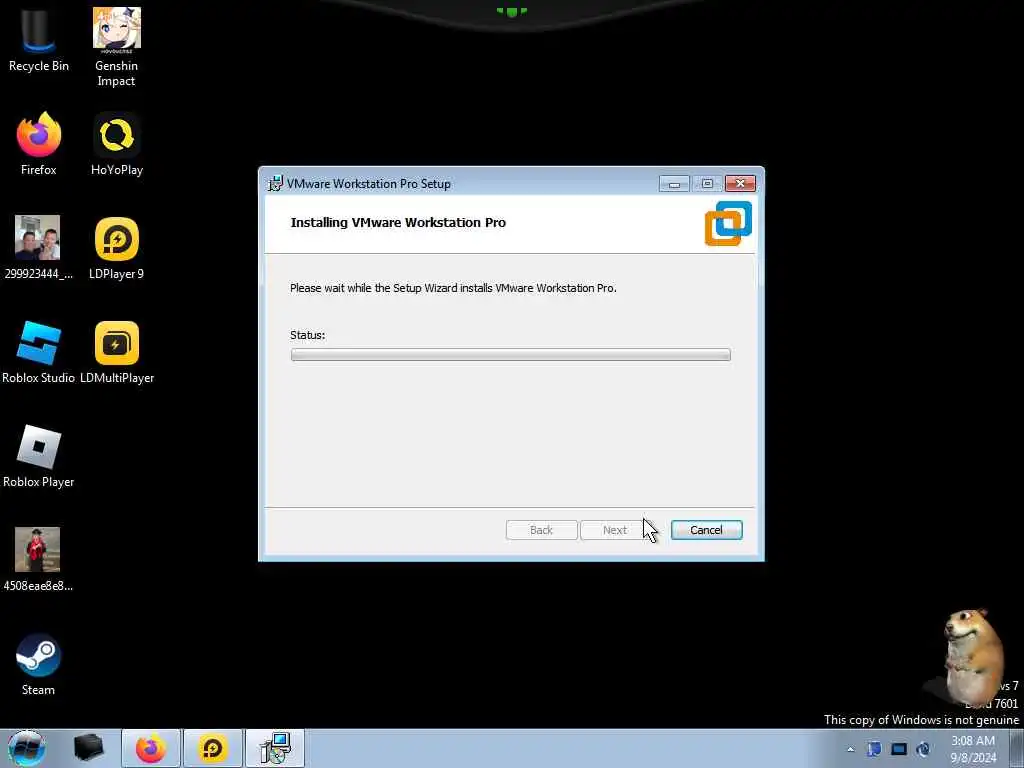Viewport: 1024px width, 768px height.
Task: Click the Show desktop strip at taskbar end
Action: coord(1016,748)
